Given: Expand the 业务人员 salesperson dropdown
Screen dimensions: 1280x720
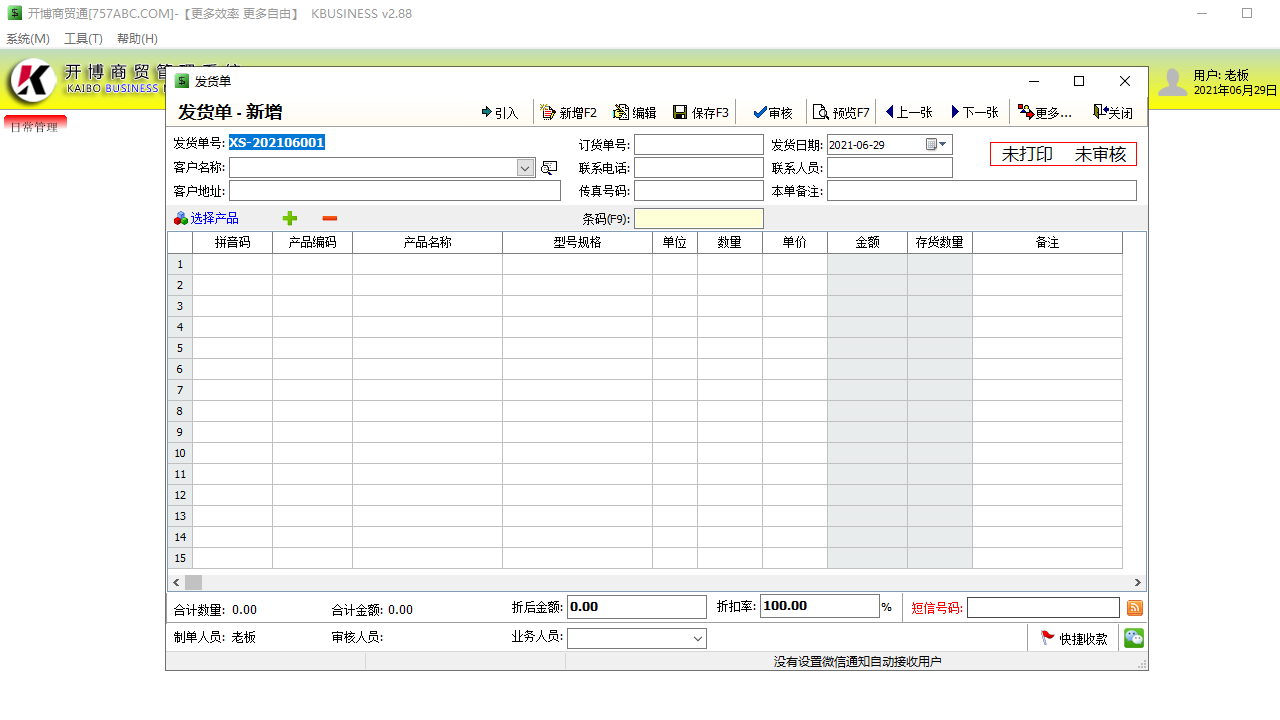Looking at the screenshot, I should (x=698, y=637).
